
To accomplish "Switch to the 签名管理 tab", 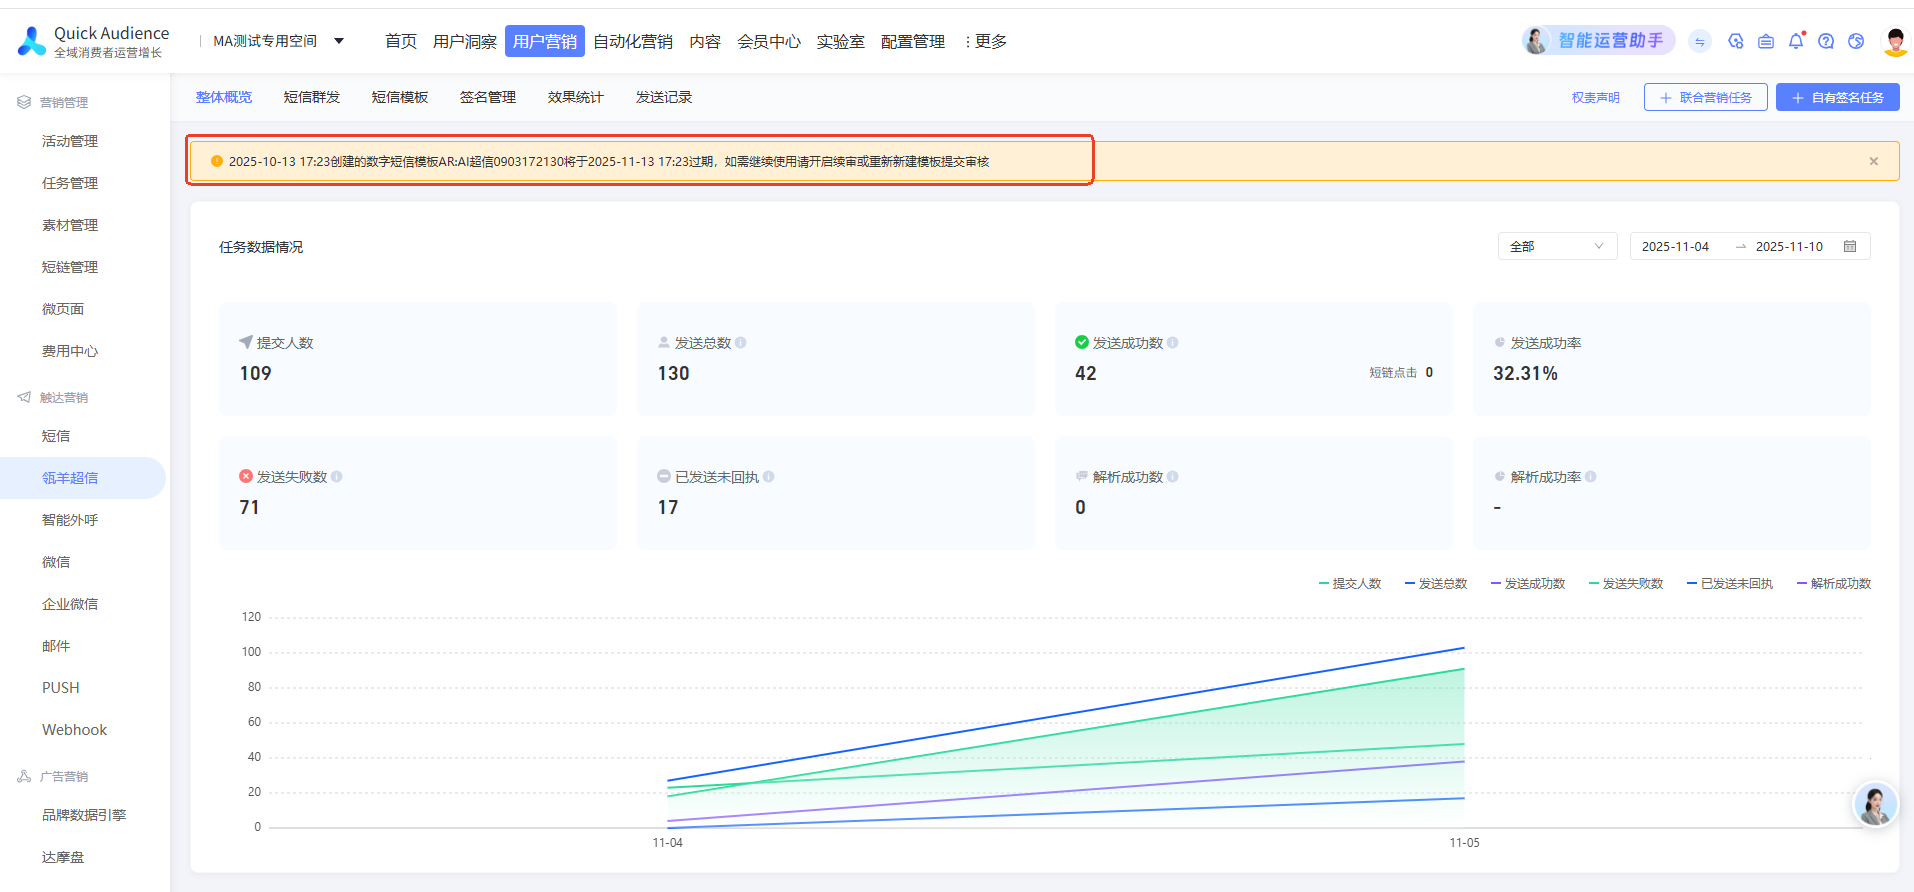I will click(x=488, y=97).
